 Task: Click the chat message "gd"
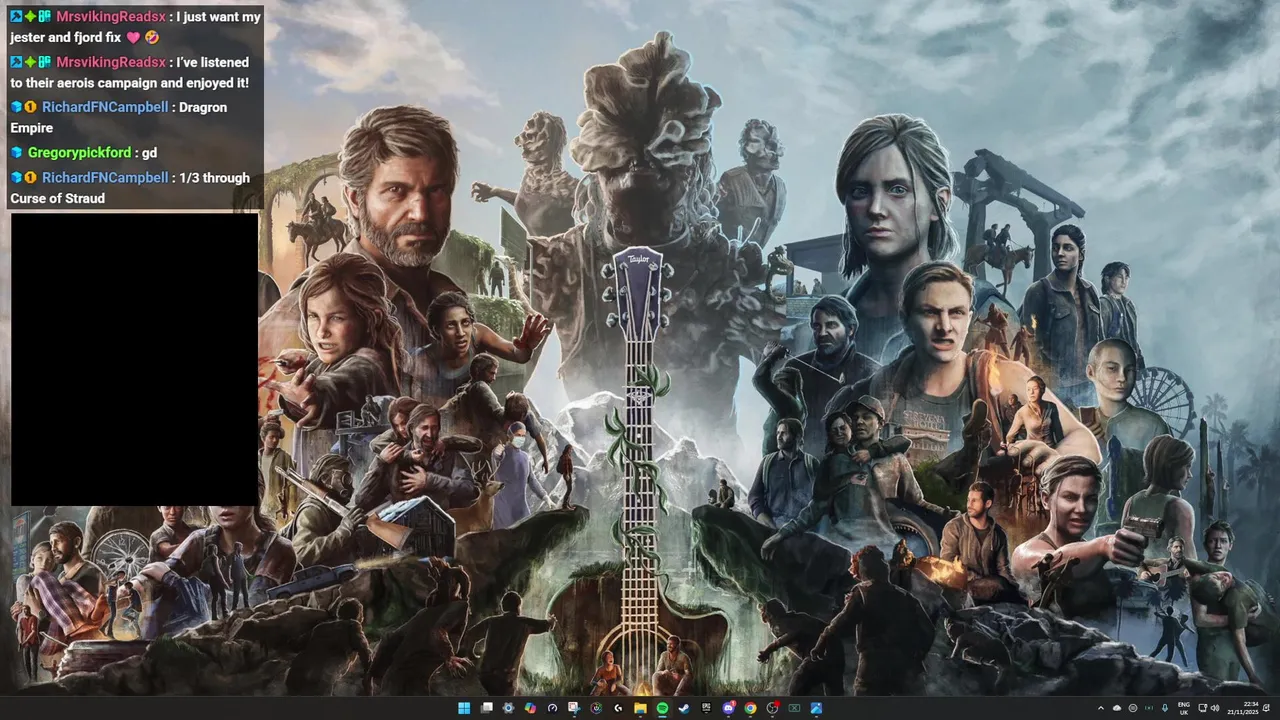[x=150, y=152]
